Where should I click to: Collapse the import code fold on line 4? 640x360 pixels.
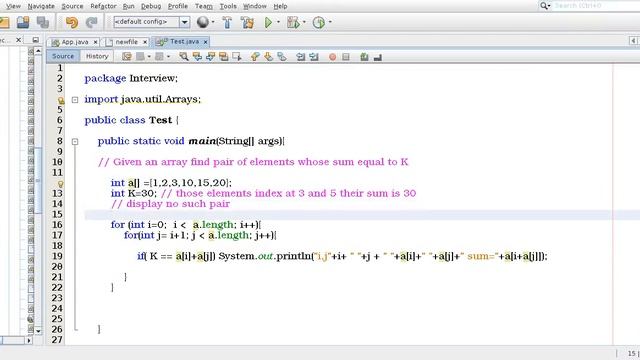(75, 100)
